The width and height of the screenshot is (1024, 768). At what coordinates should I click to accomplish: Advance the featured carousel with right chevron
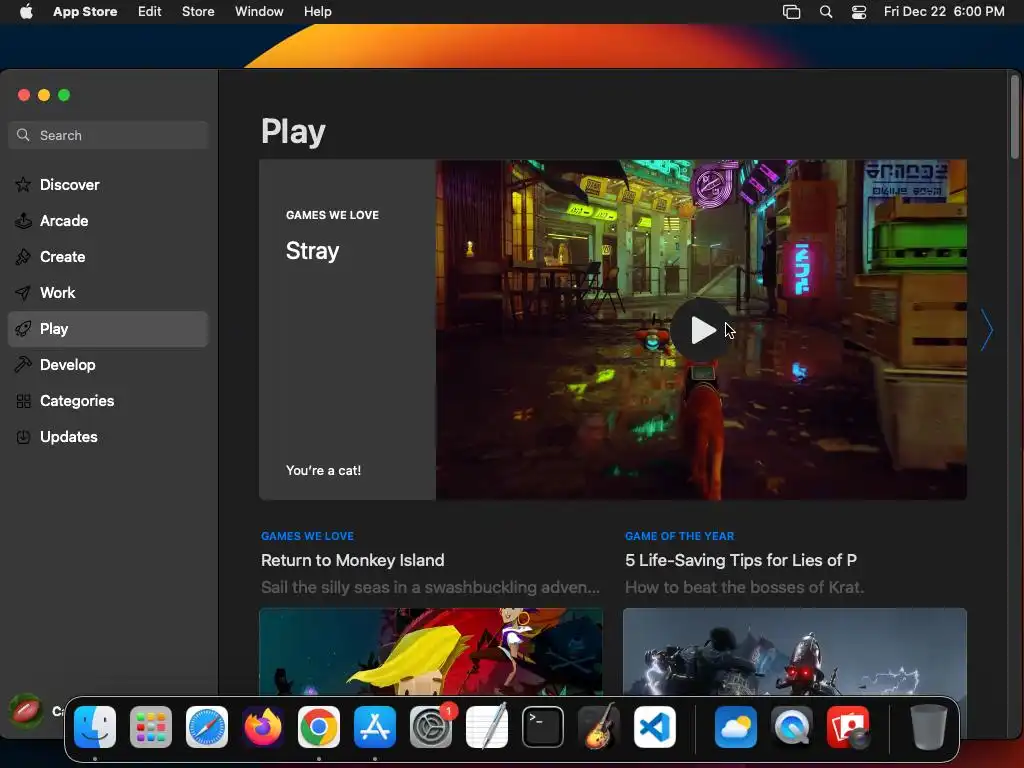coord(986,330)
